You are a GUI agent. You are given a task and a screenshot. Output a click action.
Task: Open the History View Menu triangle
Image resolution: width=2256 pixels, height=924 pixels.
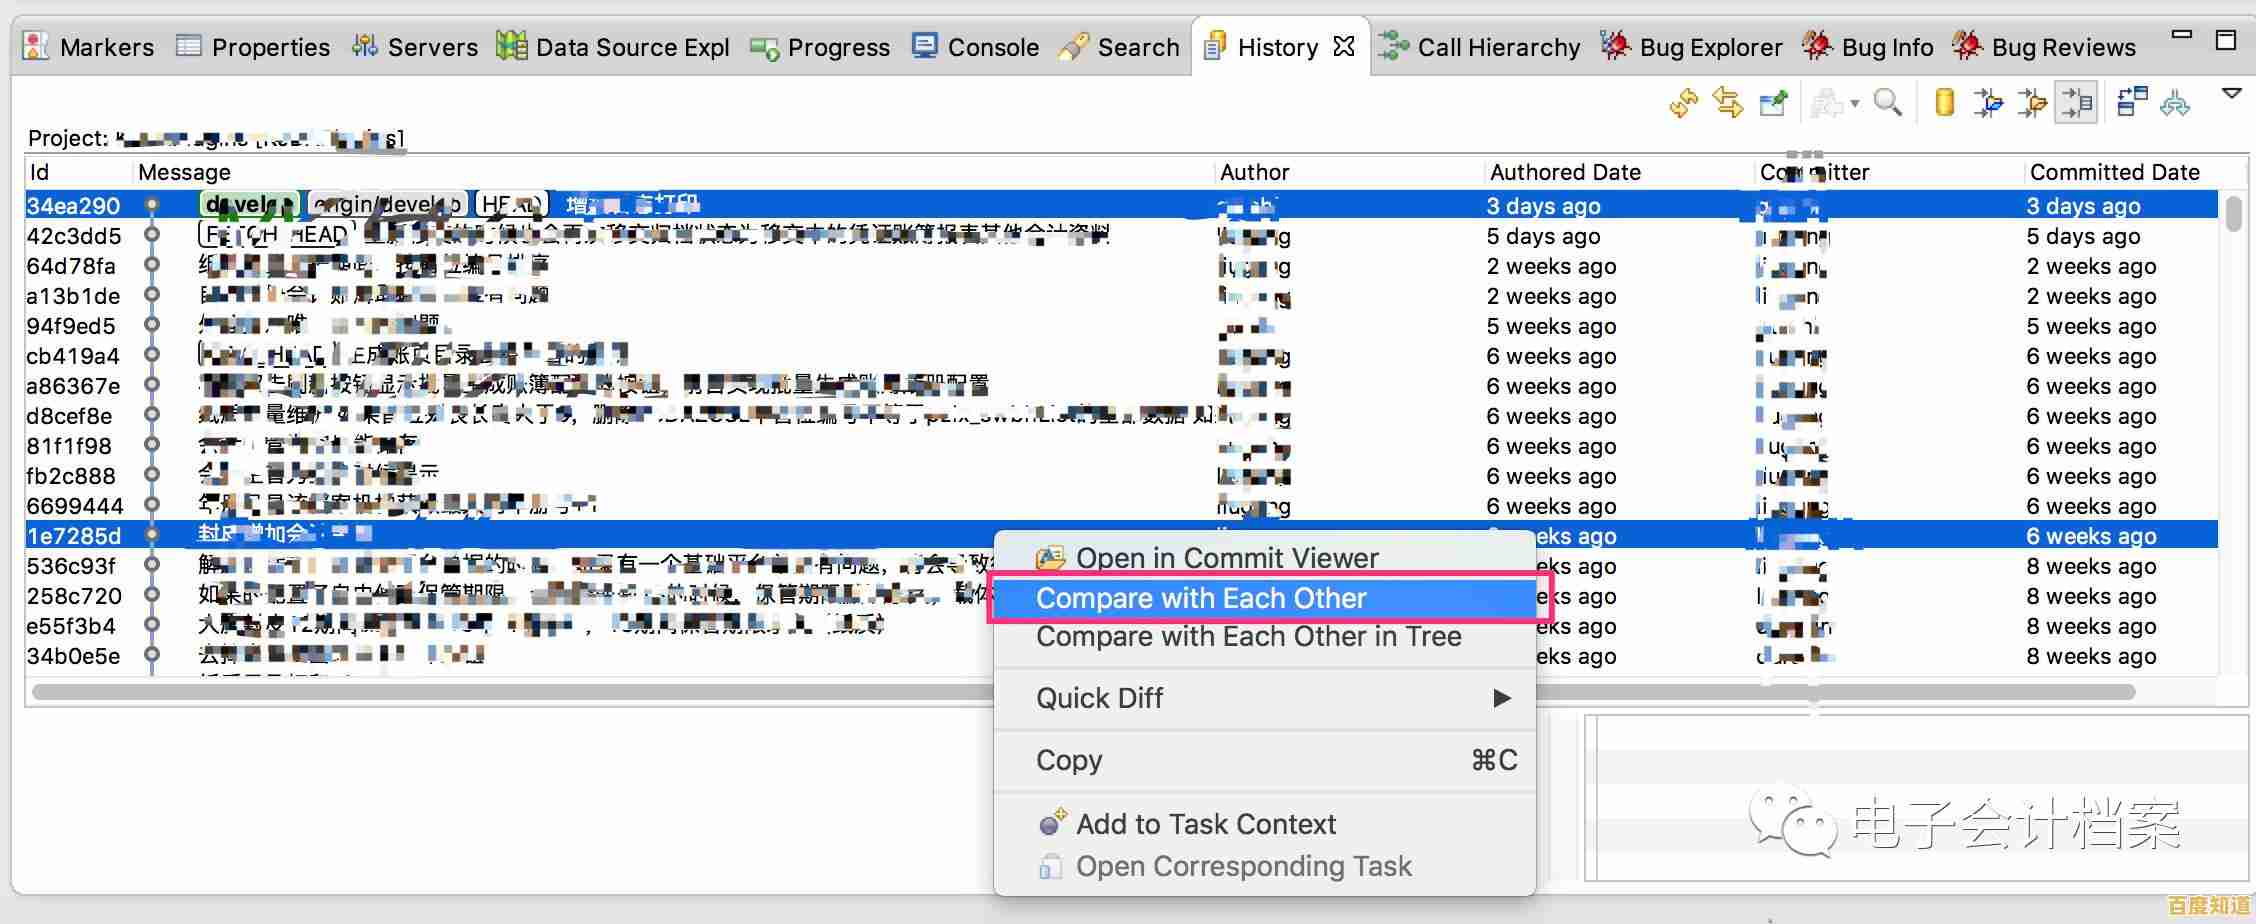pos(2231,94)
